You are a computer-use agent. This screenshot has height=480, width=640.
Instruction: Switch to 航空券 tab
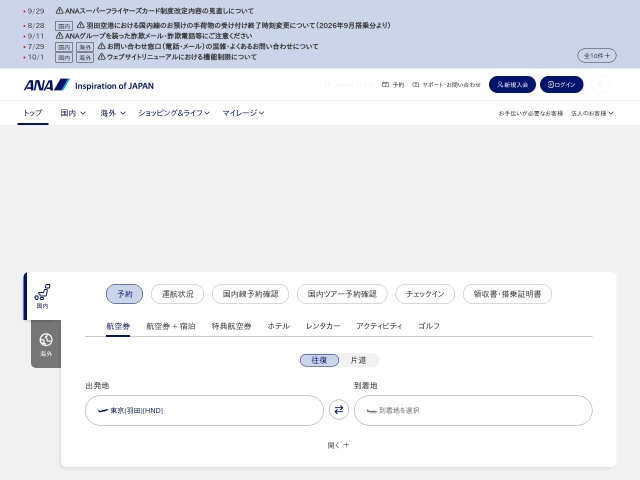[x=118, y=326]
